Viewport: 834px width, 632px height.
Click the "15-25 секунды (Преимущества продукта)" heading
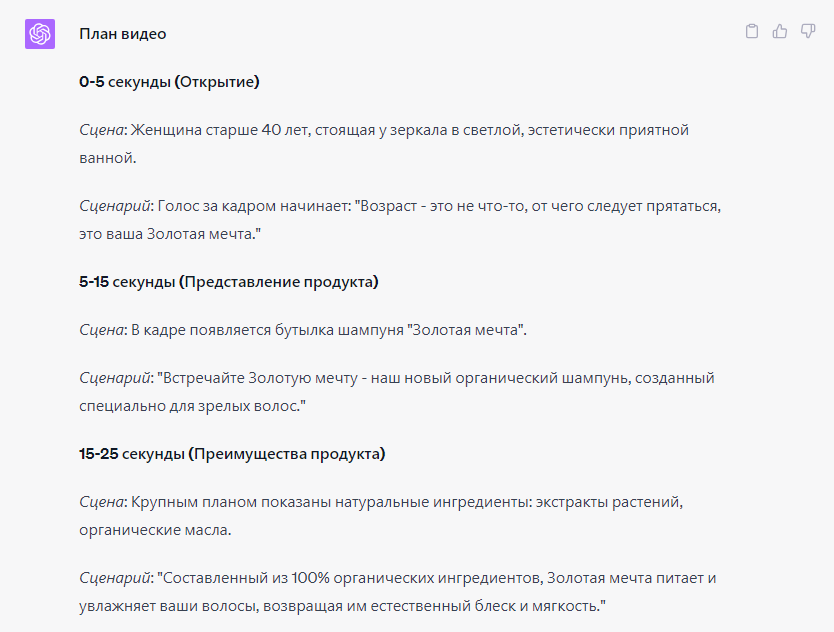pos(232,454)
